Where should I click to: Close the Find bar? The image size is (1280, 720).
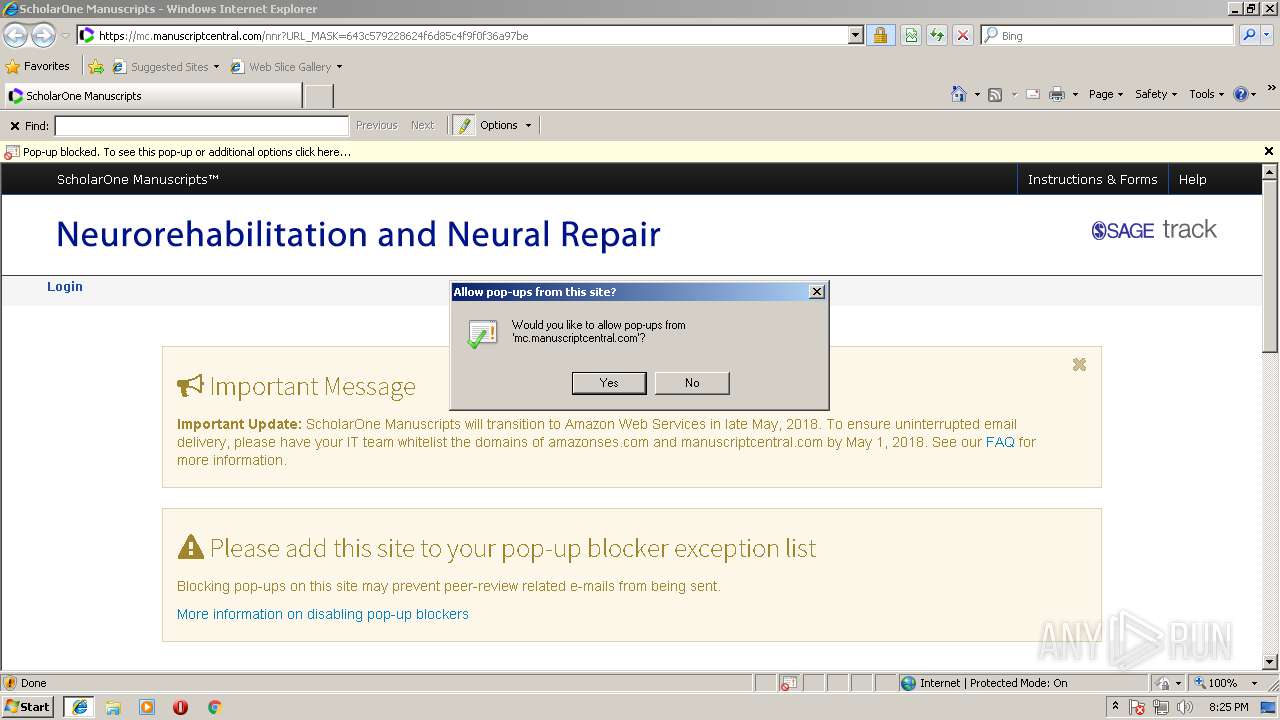[x=15, y=126]
